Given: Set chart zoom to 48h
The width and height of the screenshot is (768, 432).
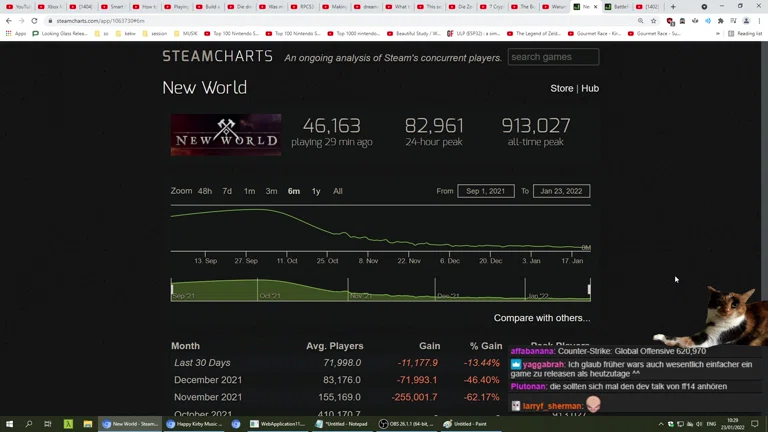Looking at the screenshot, I should [204, 191].
